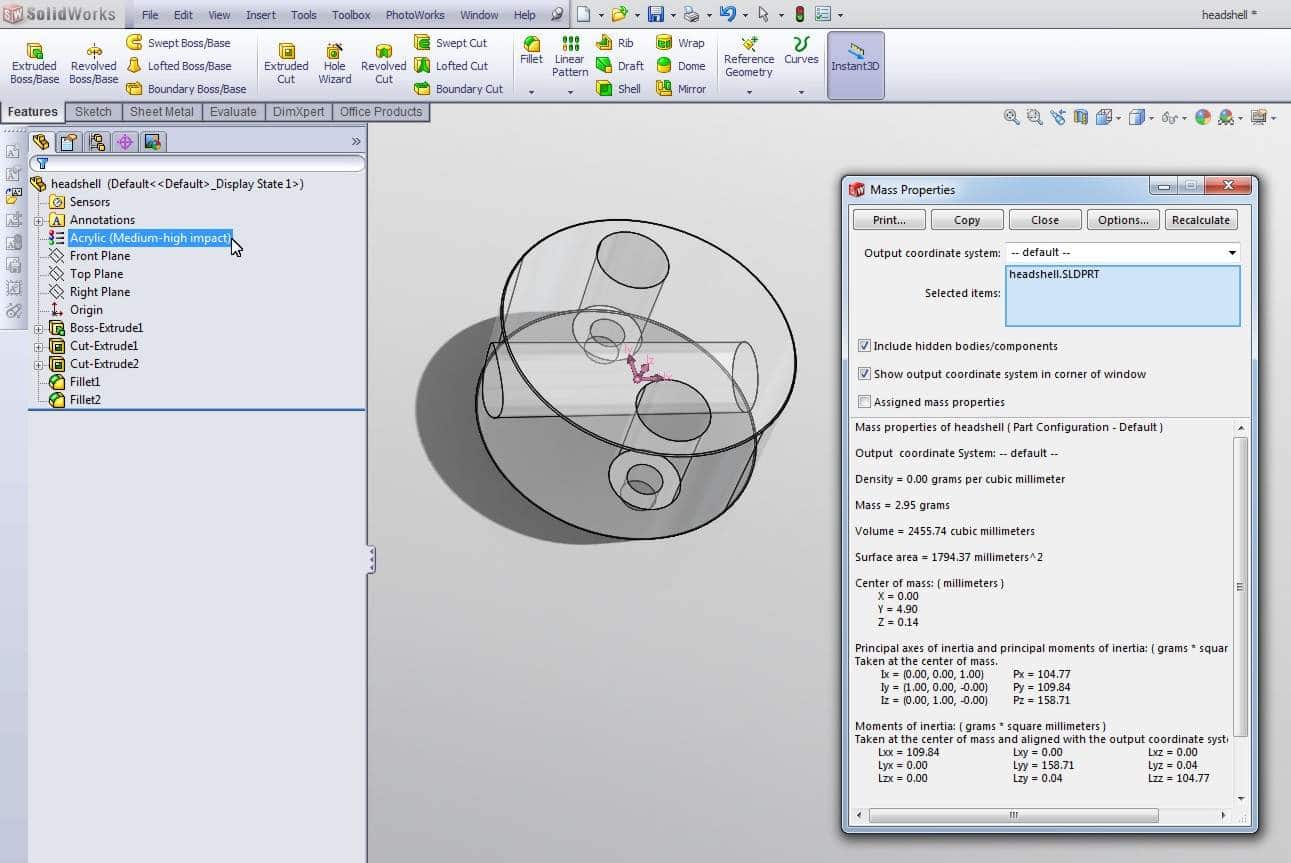Open the Insert menu

[261, 15]
